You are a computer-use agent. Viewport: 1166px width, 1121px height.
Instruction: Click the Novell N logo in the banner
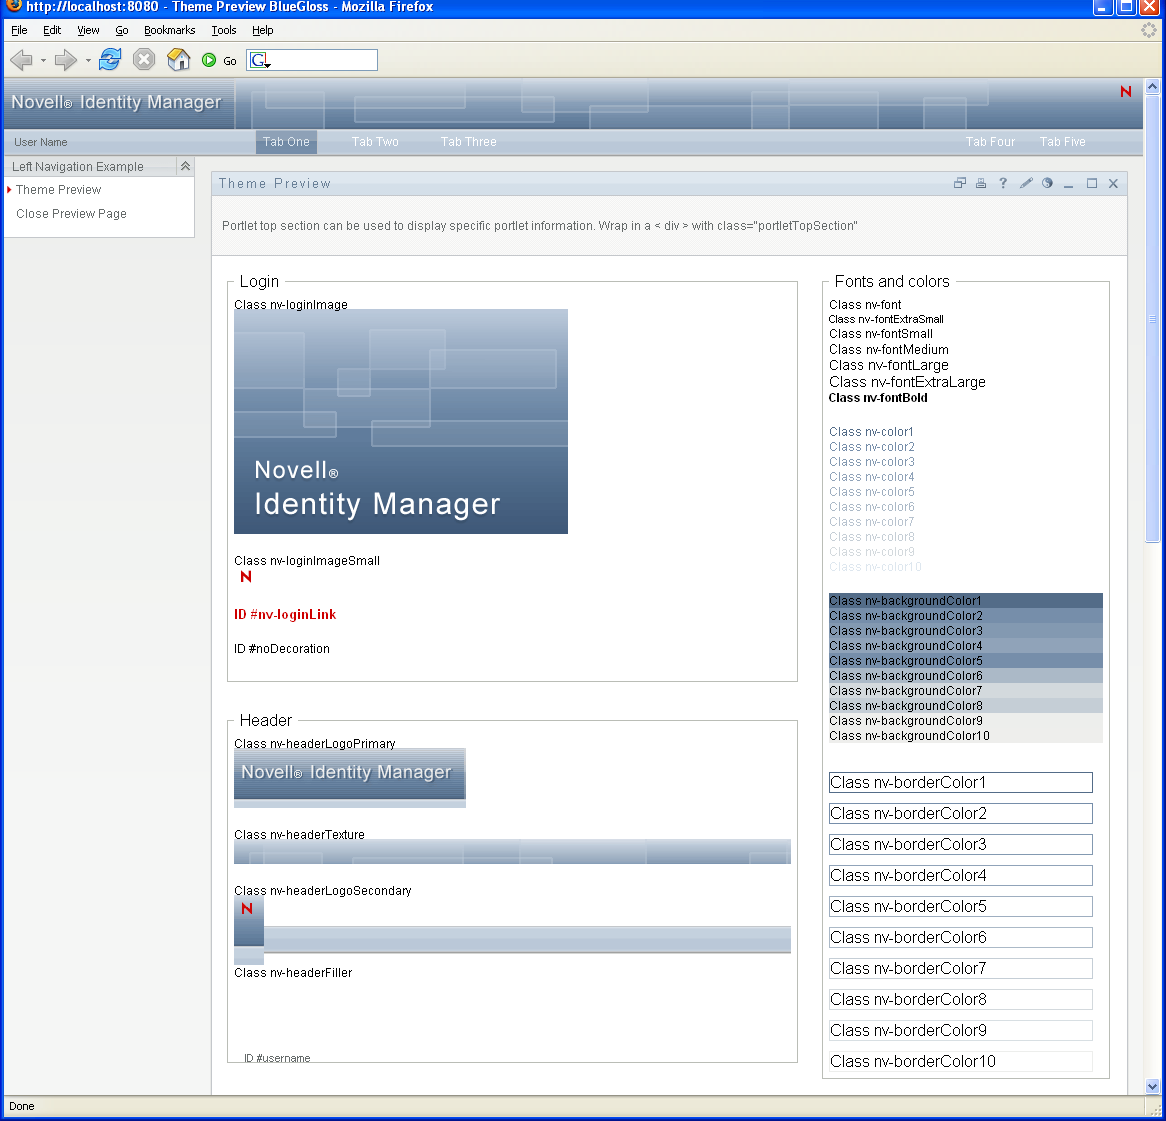(1125, 91)
